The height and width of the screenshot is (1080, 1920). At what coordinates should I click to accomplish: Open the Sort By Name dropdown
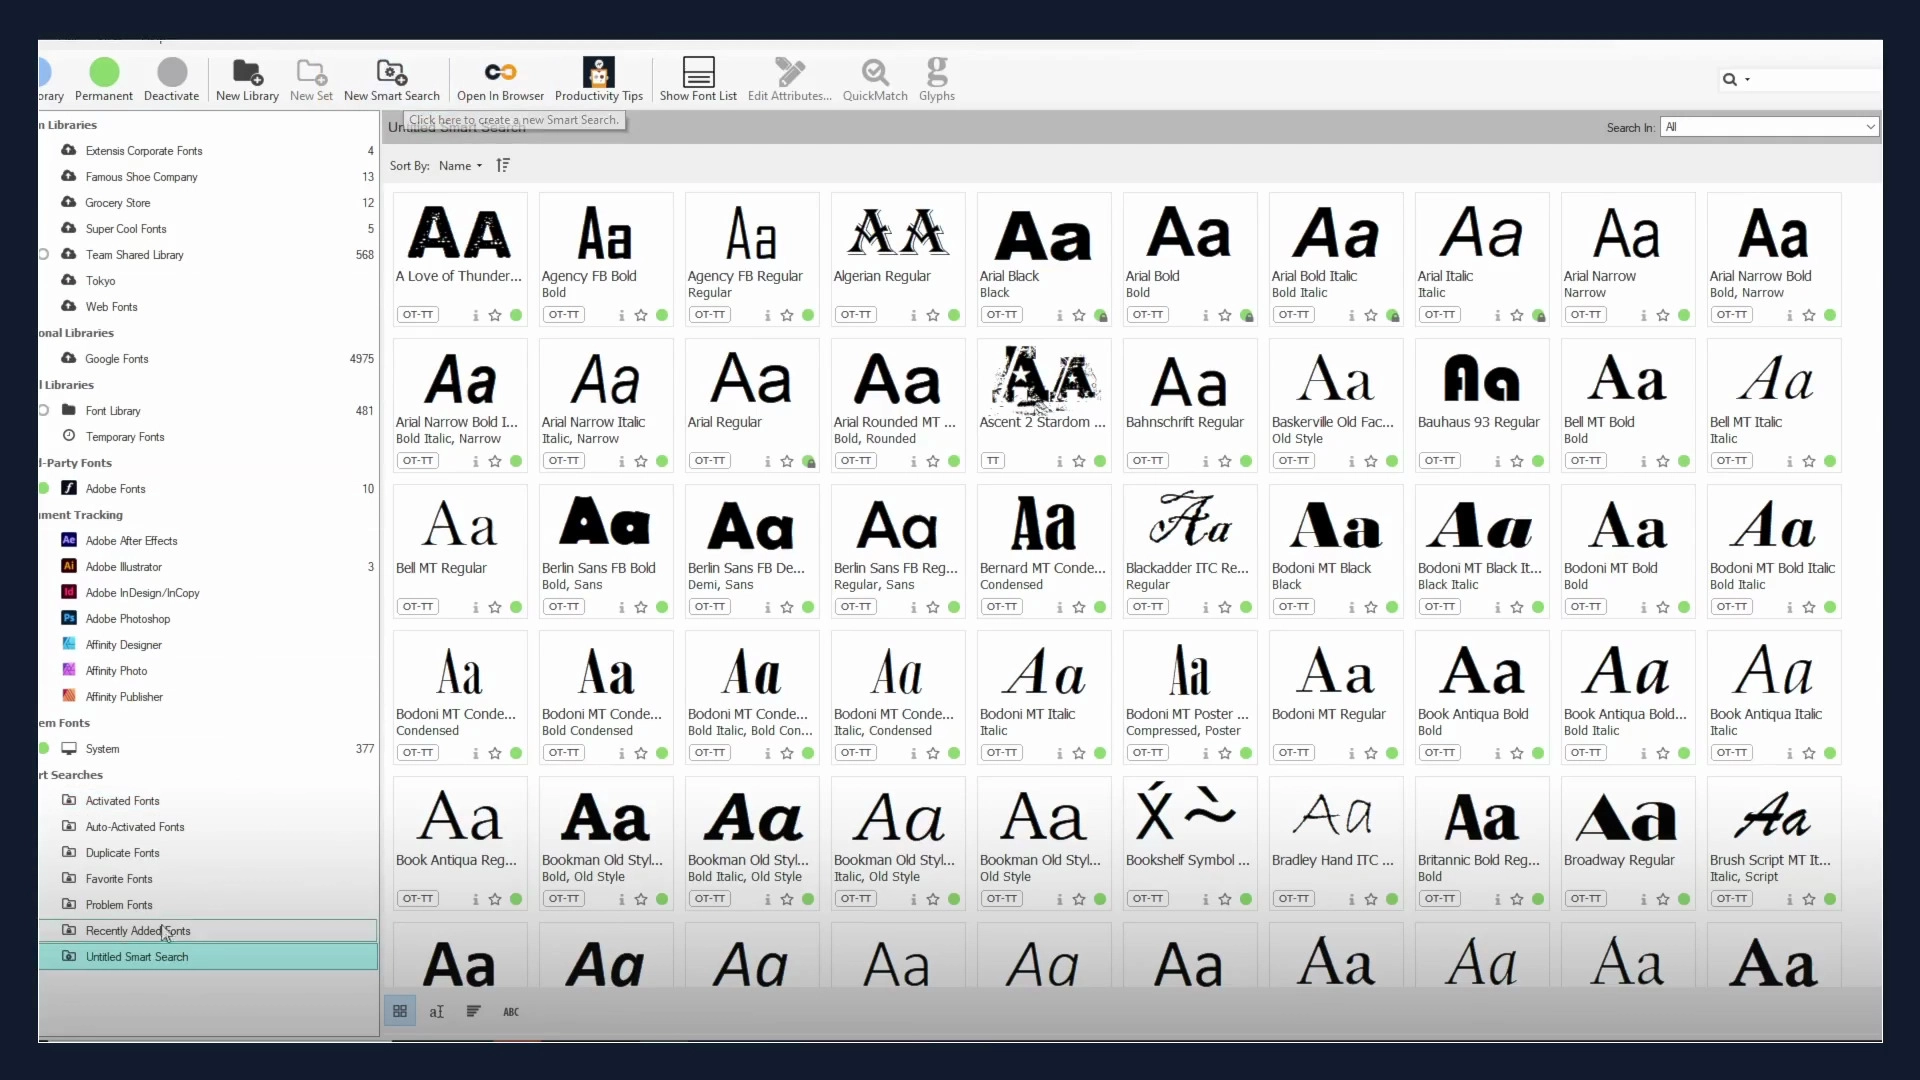point(461,166)
